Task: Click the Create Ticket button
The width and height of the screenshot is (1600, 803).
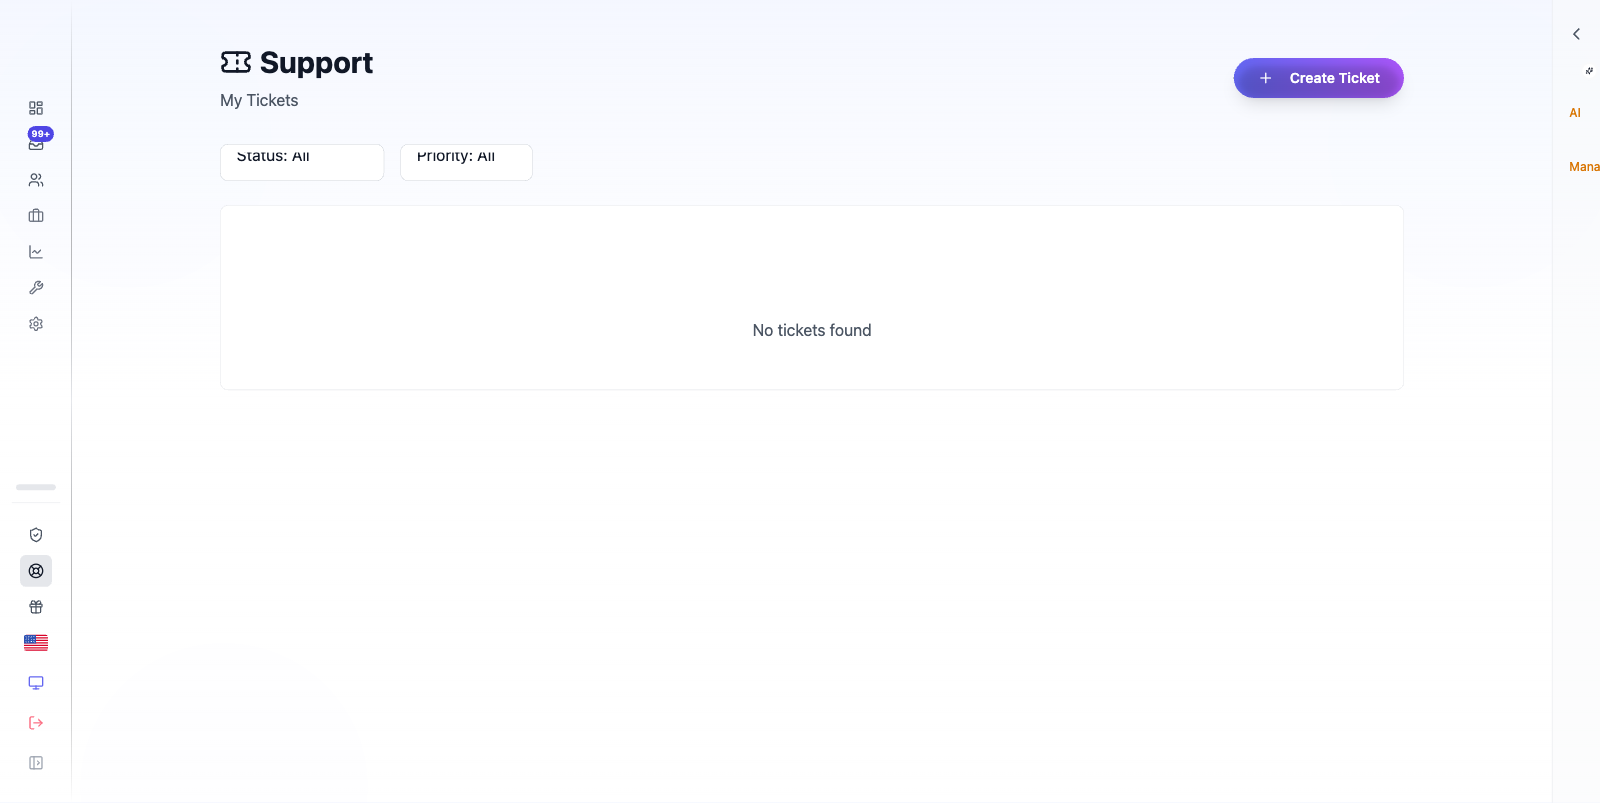Action: (x=1318, y=78)
